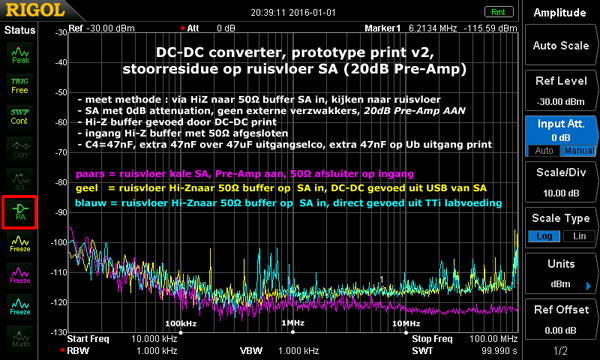The image size is (600, 360).
Task: Click the RBW 1.000 kHz value
Action: 157,351
